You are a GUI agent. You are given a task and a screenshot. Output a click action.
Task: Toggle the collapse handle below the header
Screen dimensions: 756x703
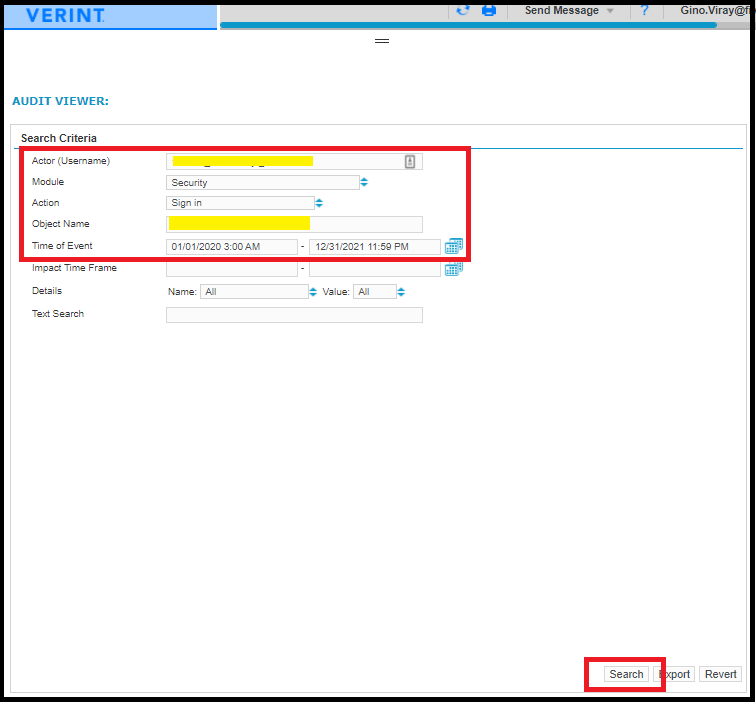[382, 41]
